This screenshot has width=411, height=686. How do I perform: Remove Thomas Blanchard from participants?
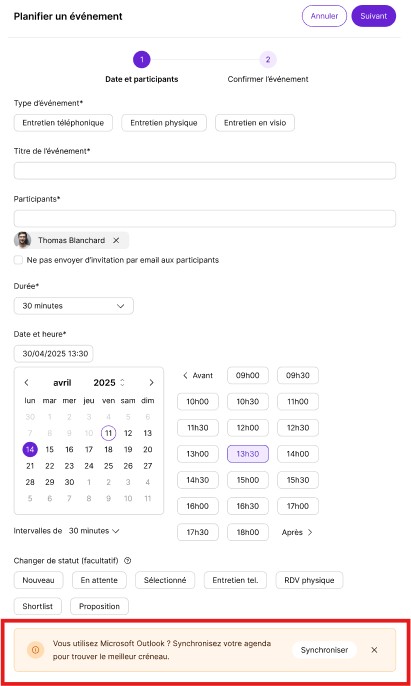pyautogui.click(x=116, y=240)
